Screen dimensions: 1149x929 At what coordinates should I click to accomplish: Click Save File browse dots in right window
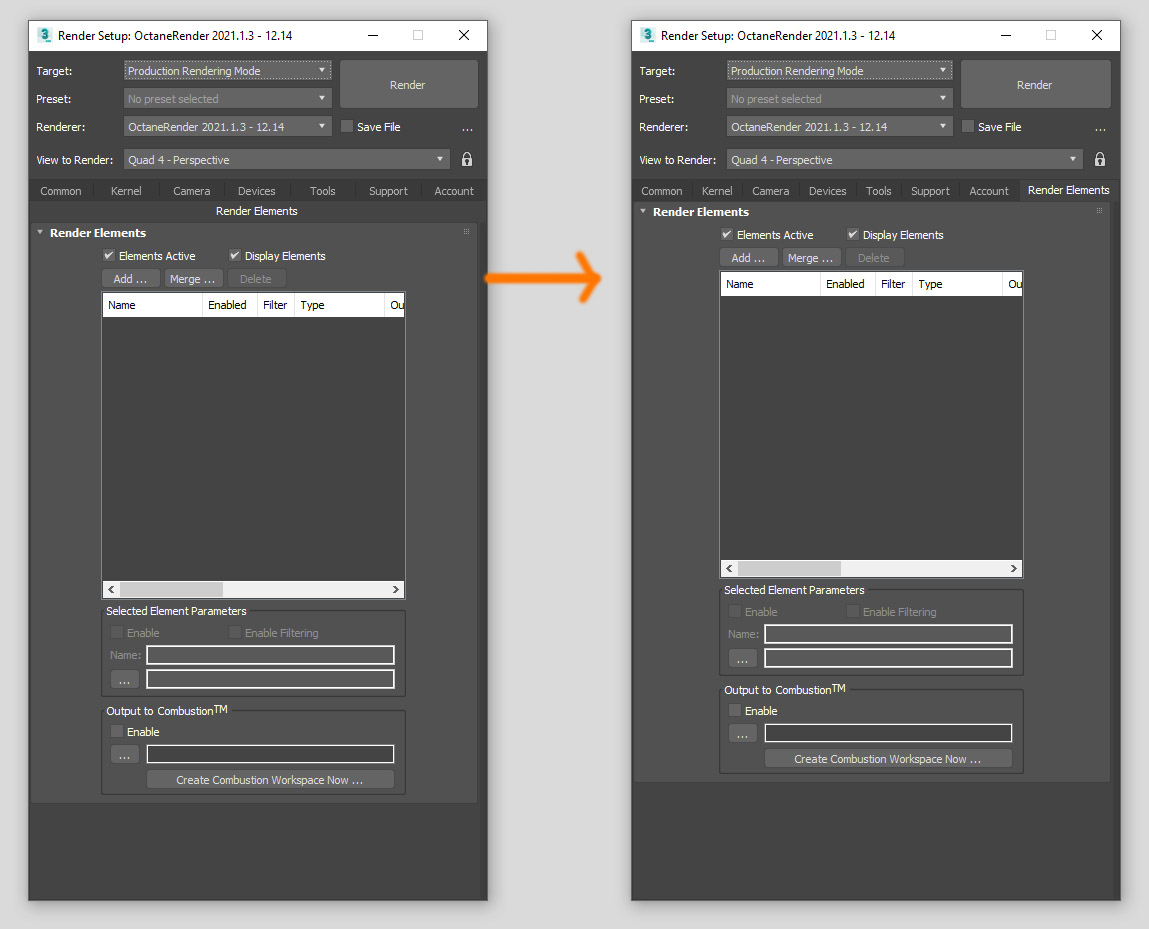pos(1100,128)
